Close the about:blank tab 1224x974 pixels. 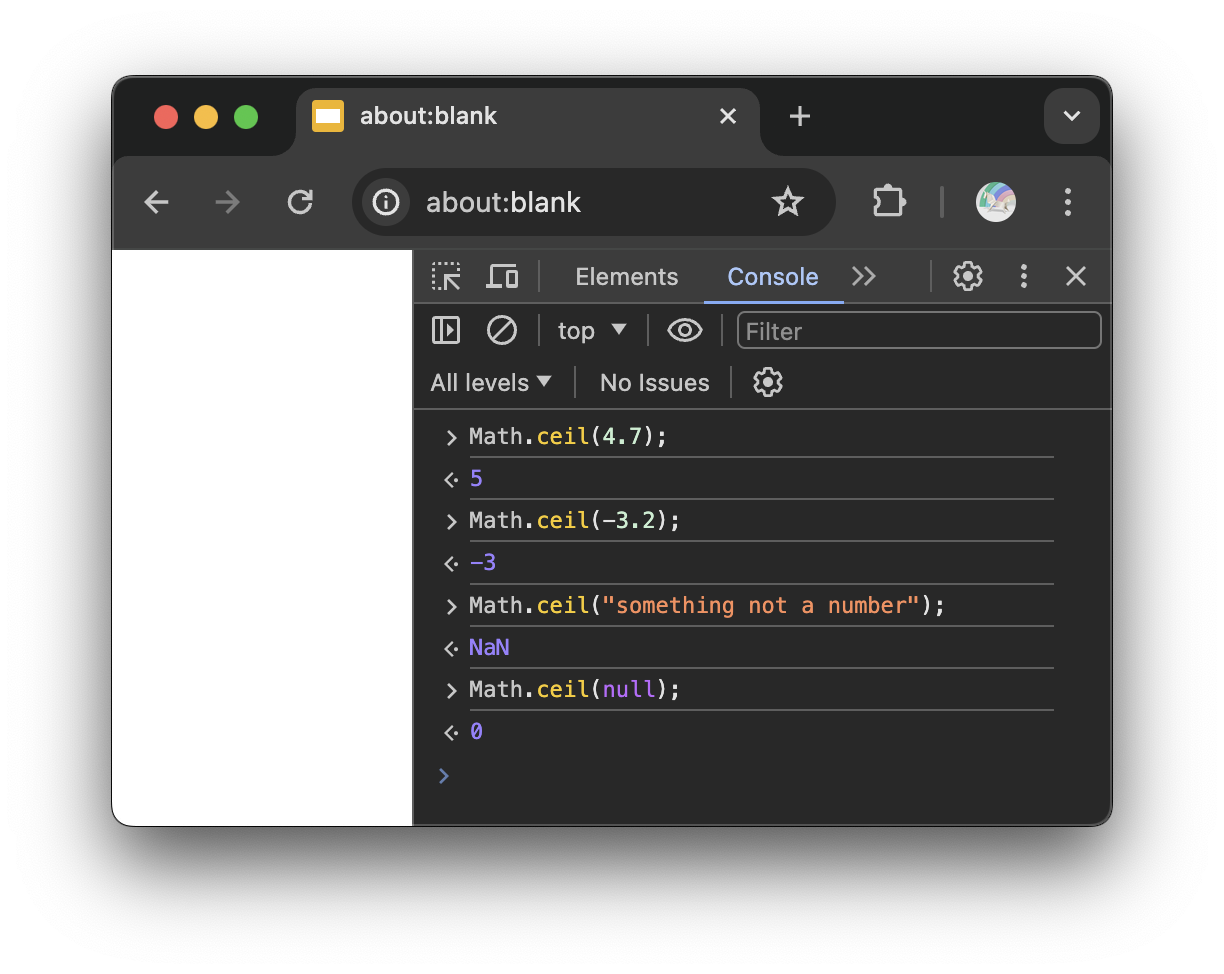tap(728, 117)
